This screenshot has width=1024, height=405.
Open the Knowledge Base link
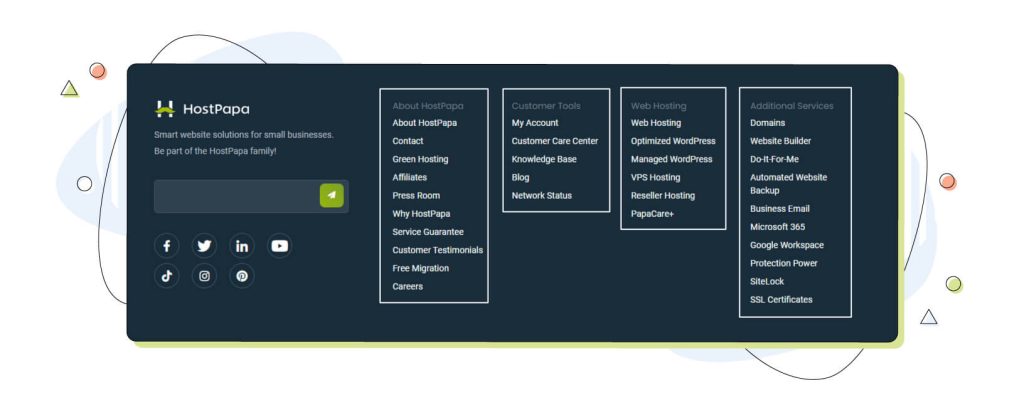click(x=544, y=159)
